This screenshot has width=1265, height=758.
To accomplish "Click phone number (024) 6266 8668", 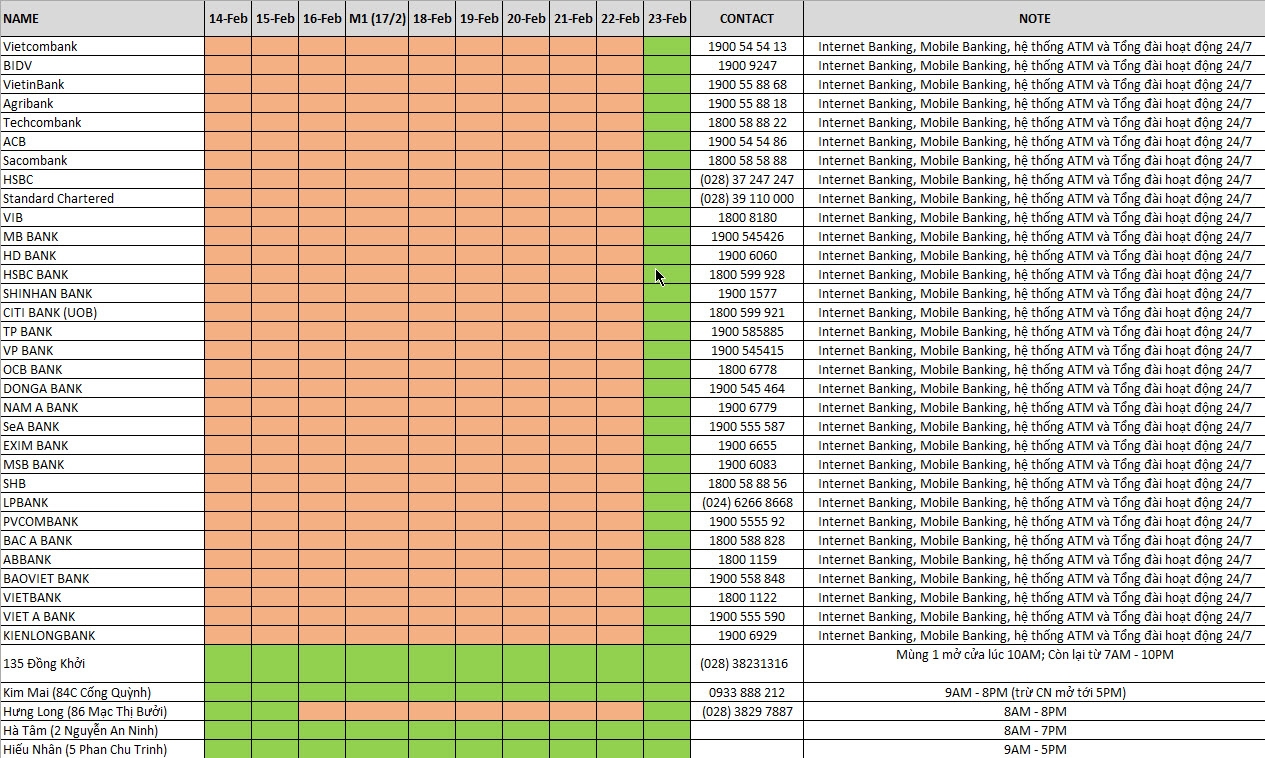I will (746, 502).
